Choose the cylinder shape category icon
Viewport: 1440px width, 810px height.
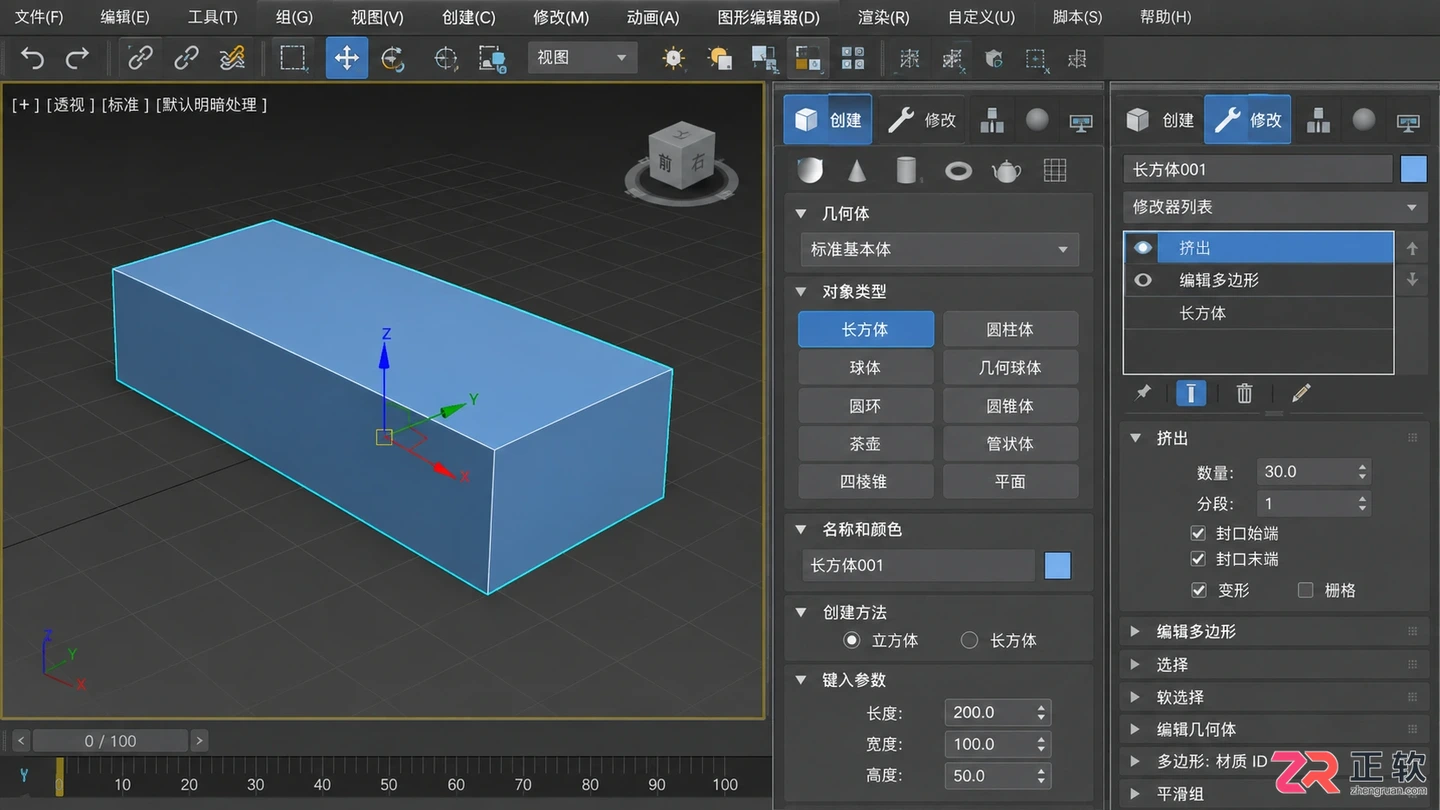pos(906,170)
